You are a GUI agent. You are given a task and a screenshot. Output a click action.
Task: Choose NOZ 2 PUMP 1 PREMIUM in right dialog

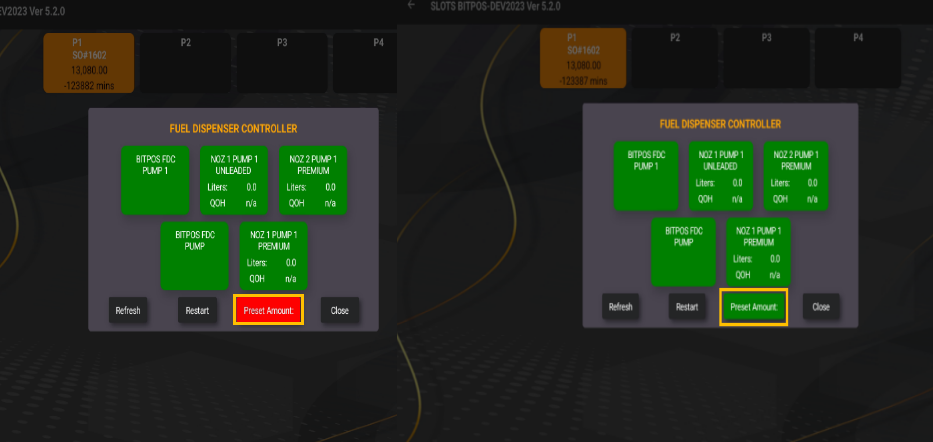tap(797, 176)
